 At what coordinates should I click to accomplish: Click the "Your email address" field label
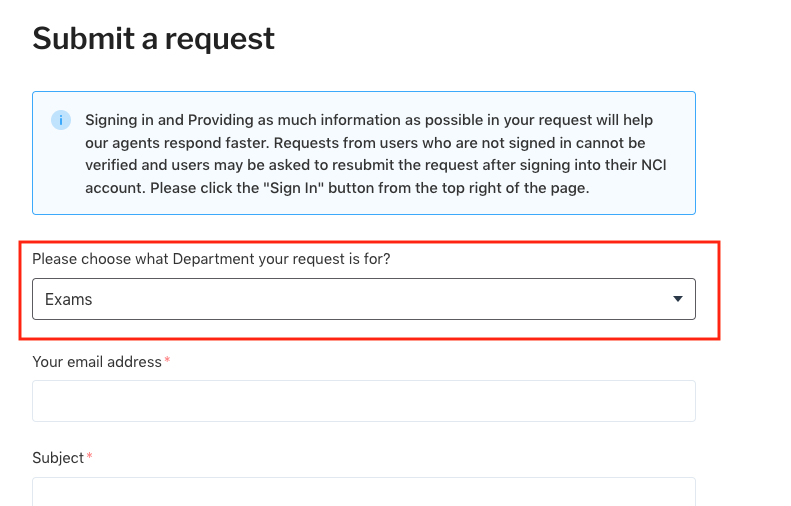coord(97,362)
